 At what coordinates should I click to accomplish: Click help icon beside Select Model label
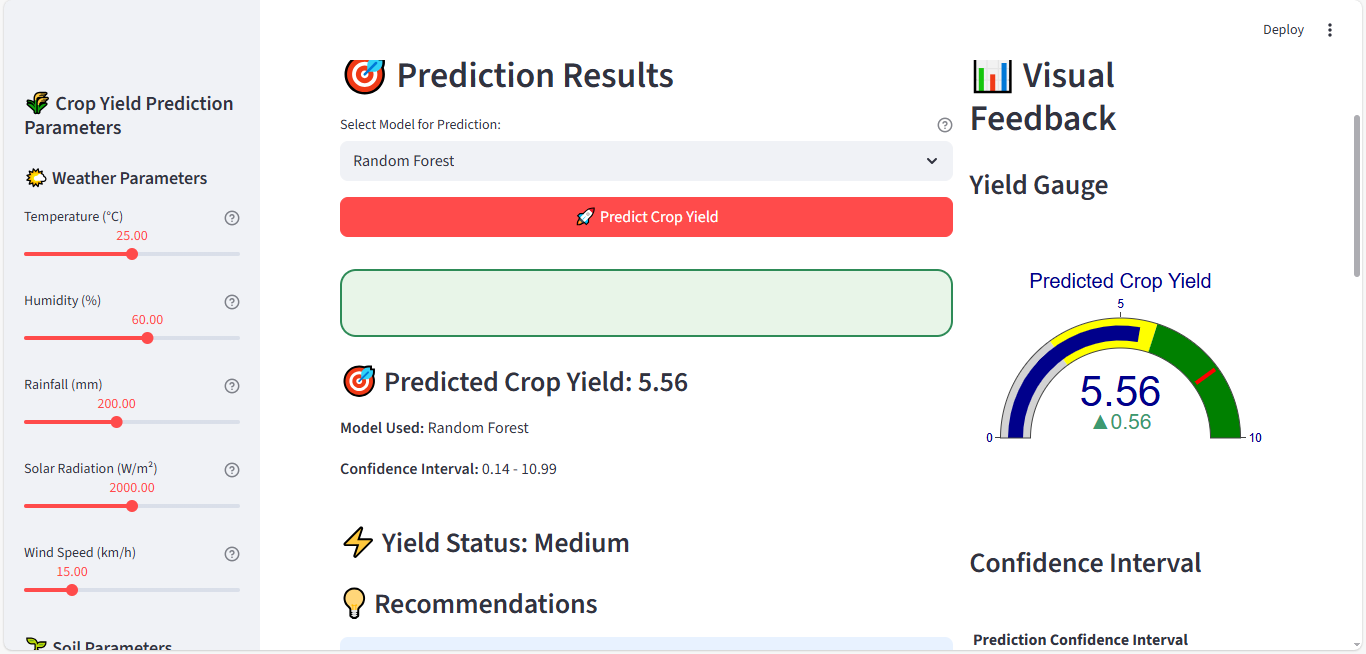click(x=944, y=125)
